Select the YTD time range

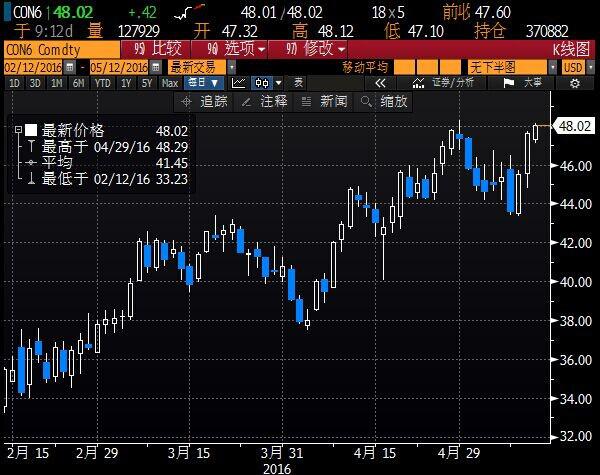(x=102, y=83)
